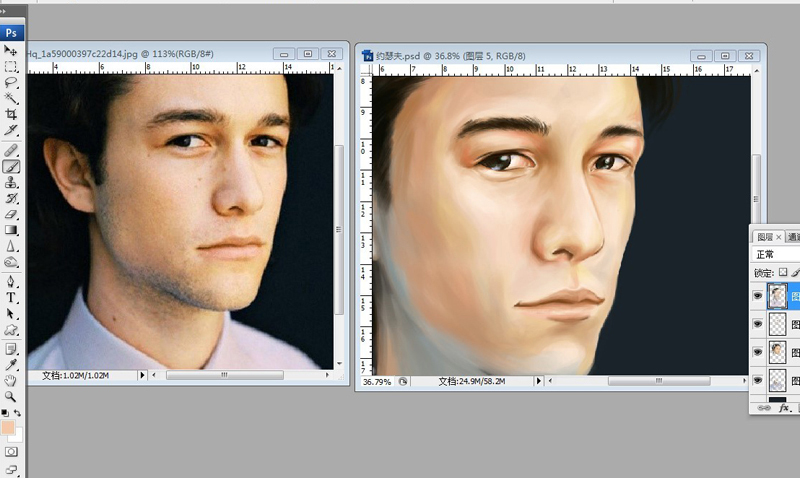
Task: Click scroll down arrow in jpg window
Action: (x=339, y=364)
